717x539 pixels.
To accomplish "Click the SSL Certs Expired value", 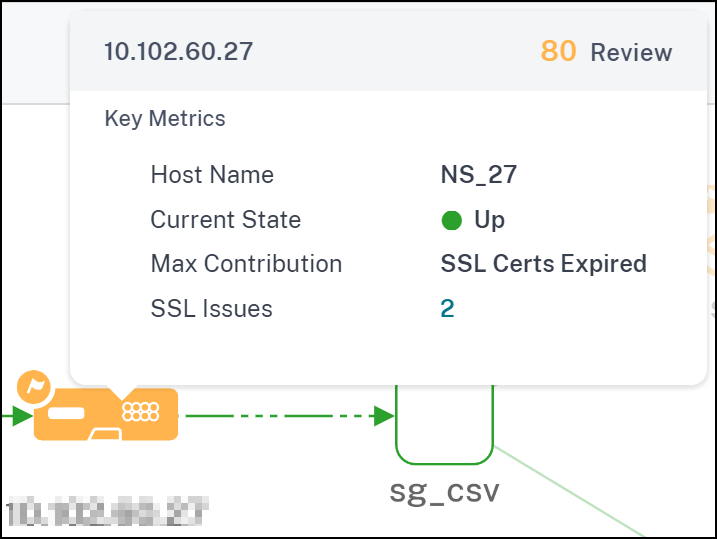I will point(543,264).
